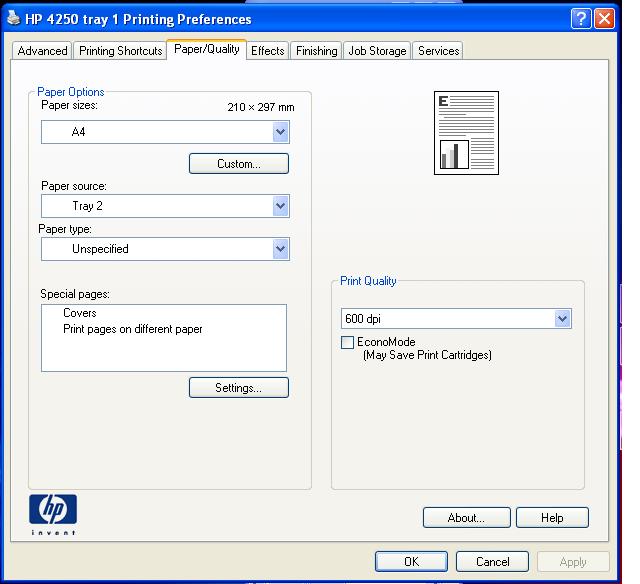The height and width of the screenshot is (584, 640).
Task: Click the HP invent logo
Action: click(x=53, y=514)
